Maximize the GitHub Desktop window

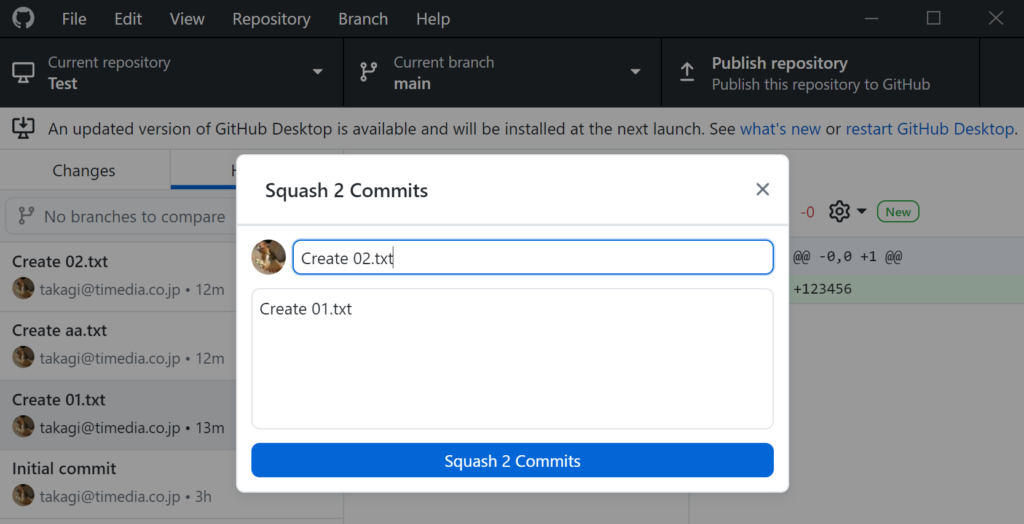[x=934, y=18]
